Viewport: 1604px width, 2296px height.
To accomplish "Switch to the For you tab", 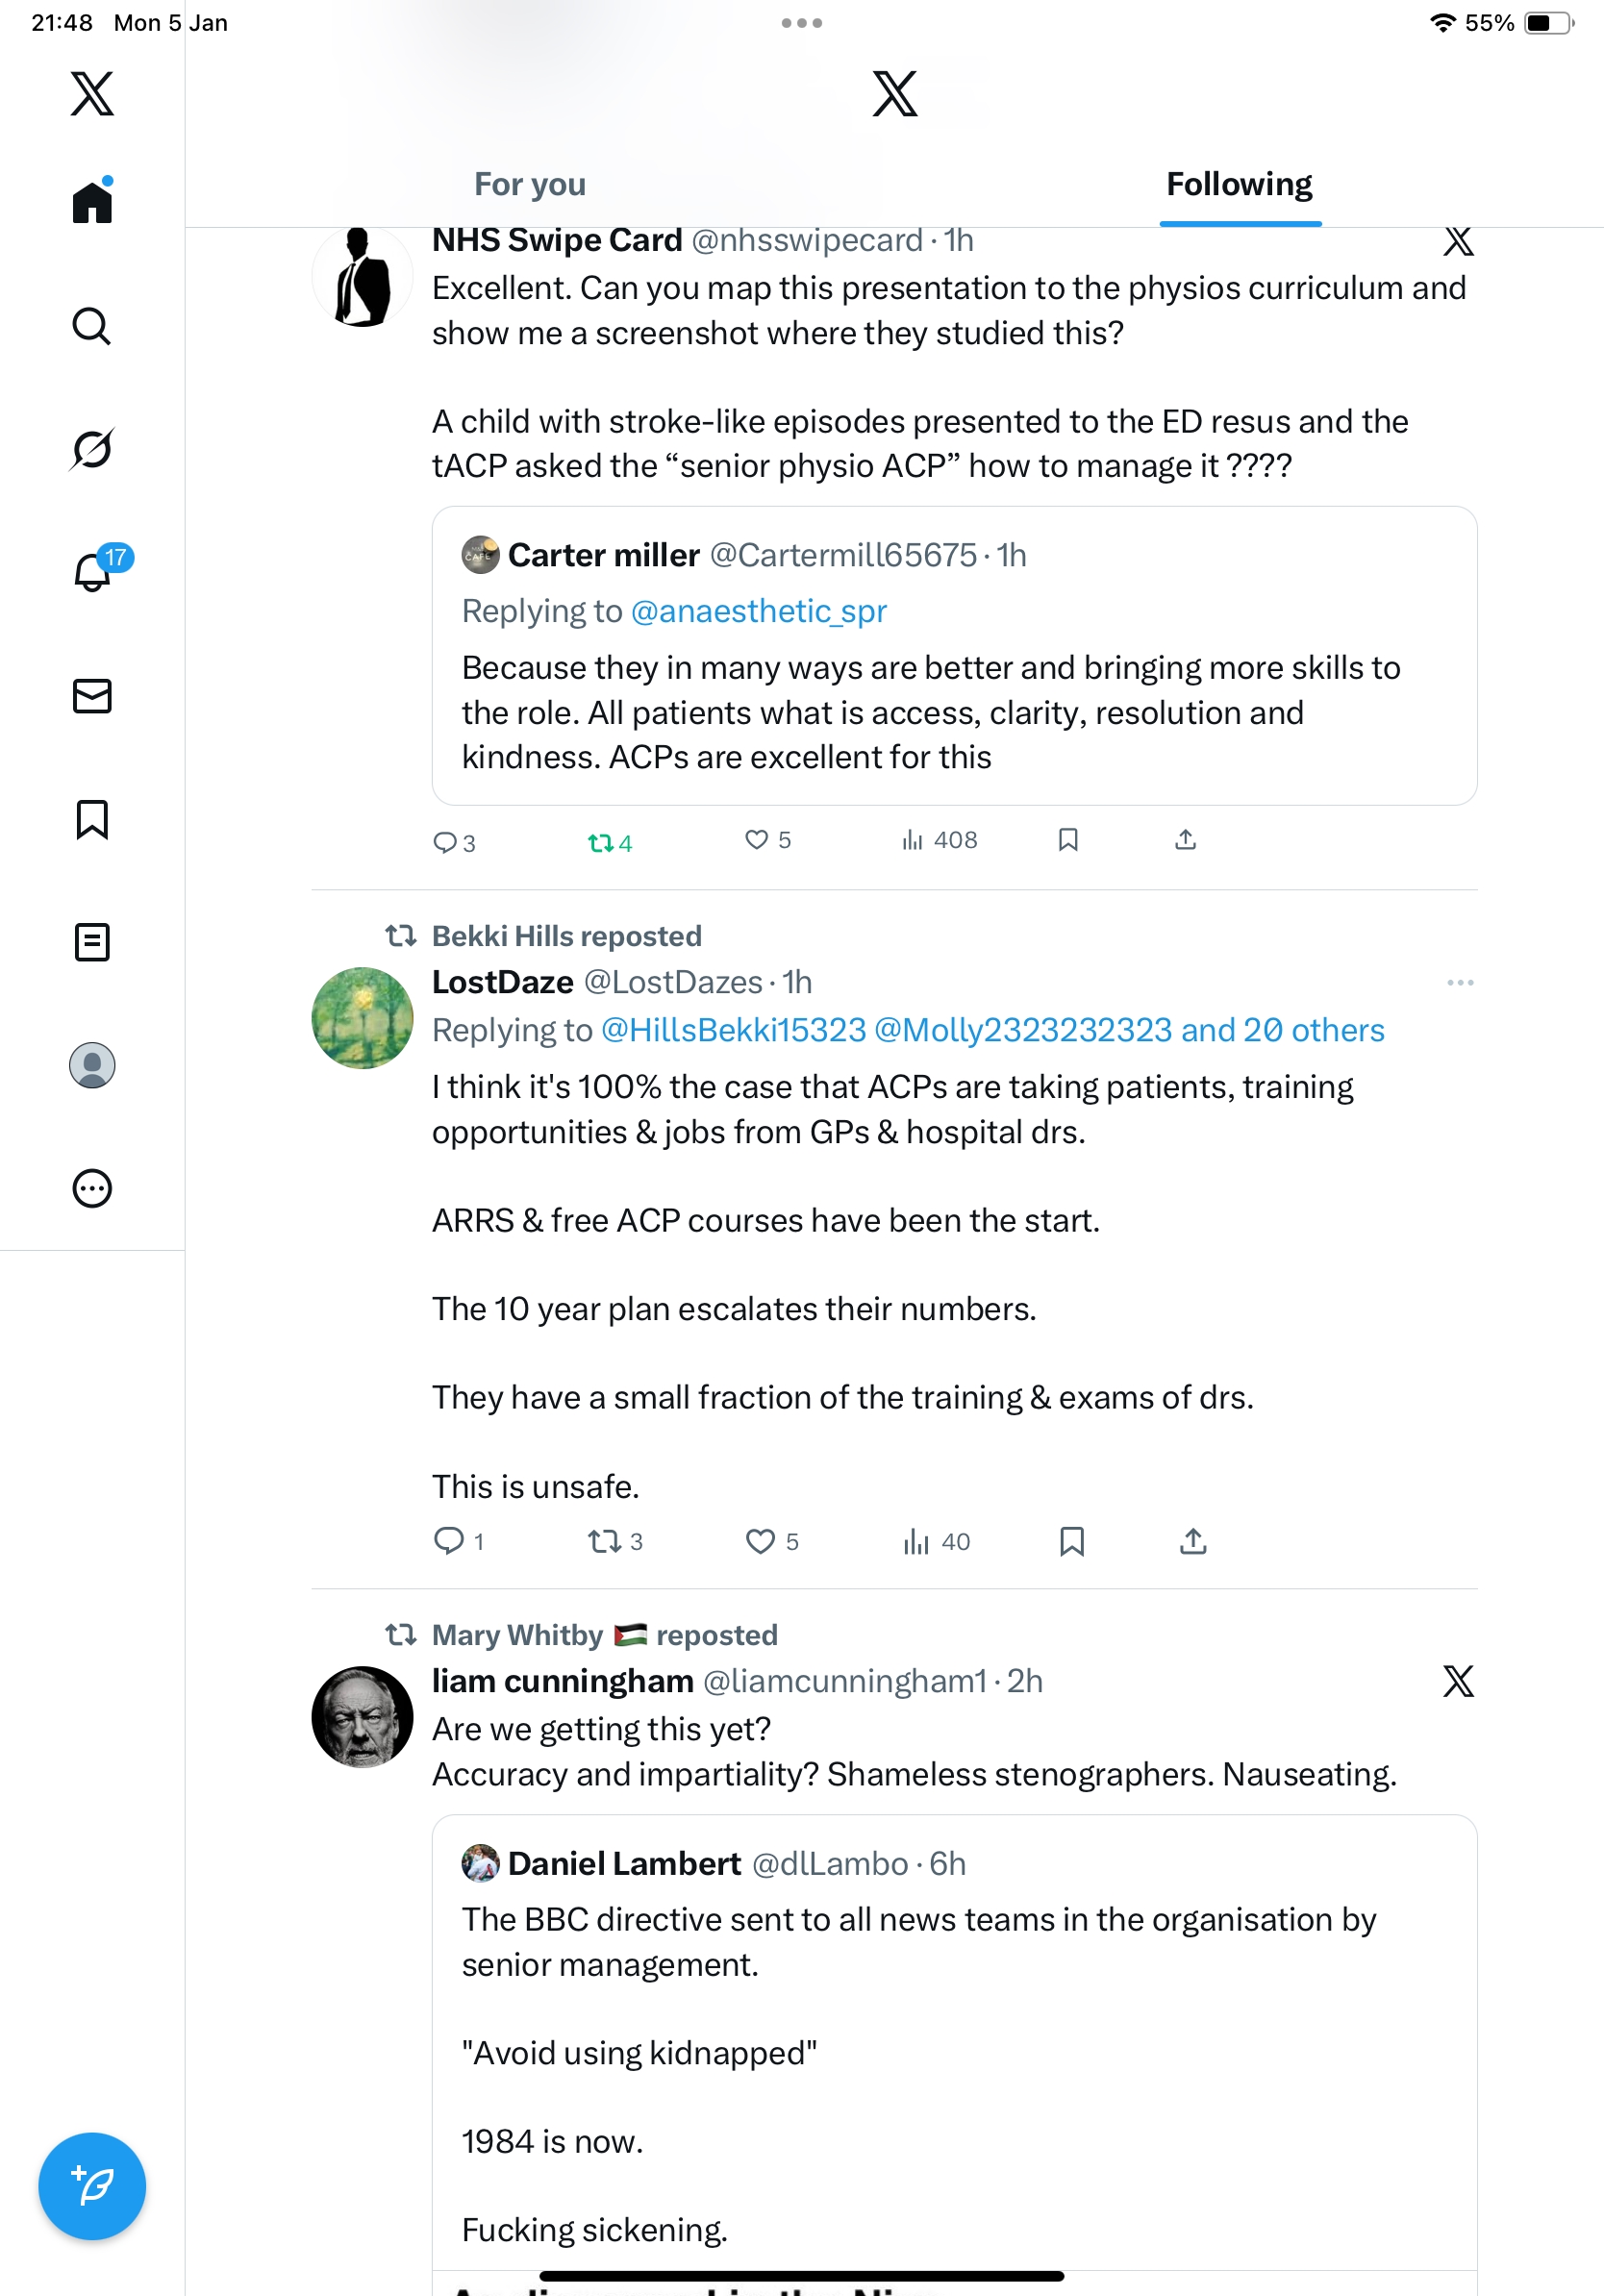I will click(530, 185).
